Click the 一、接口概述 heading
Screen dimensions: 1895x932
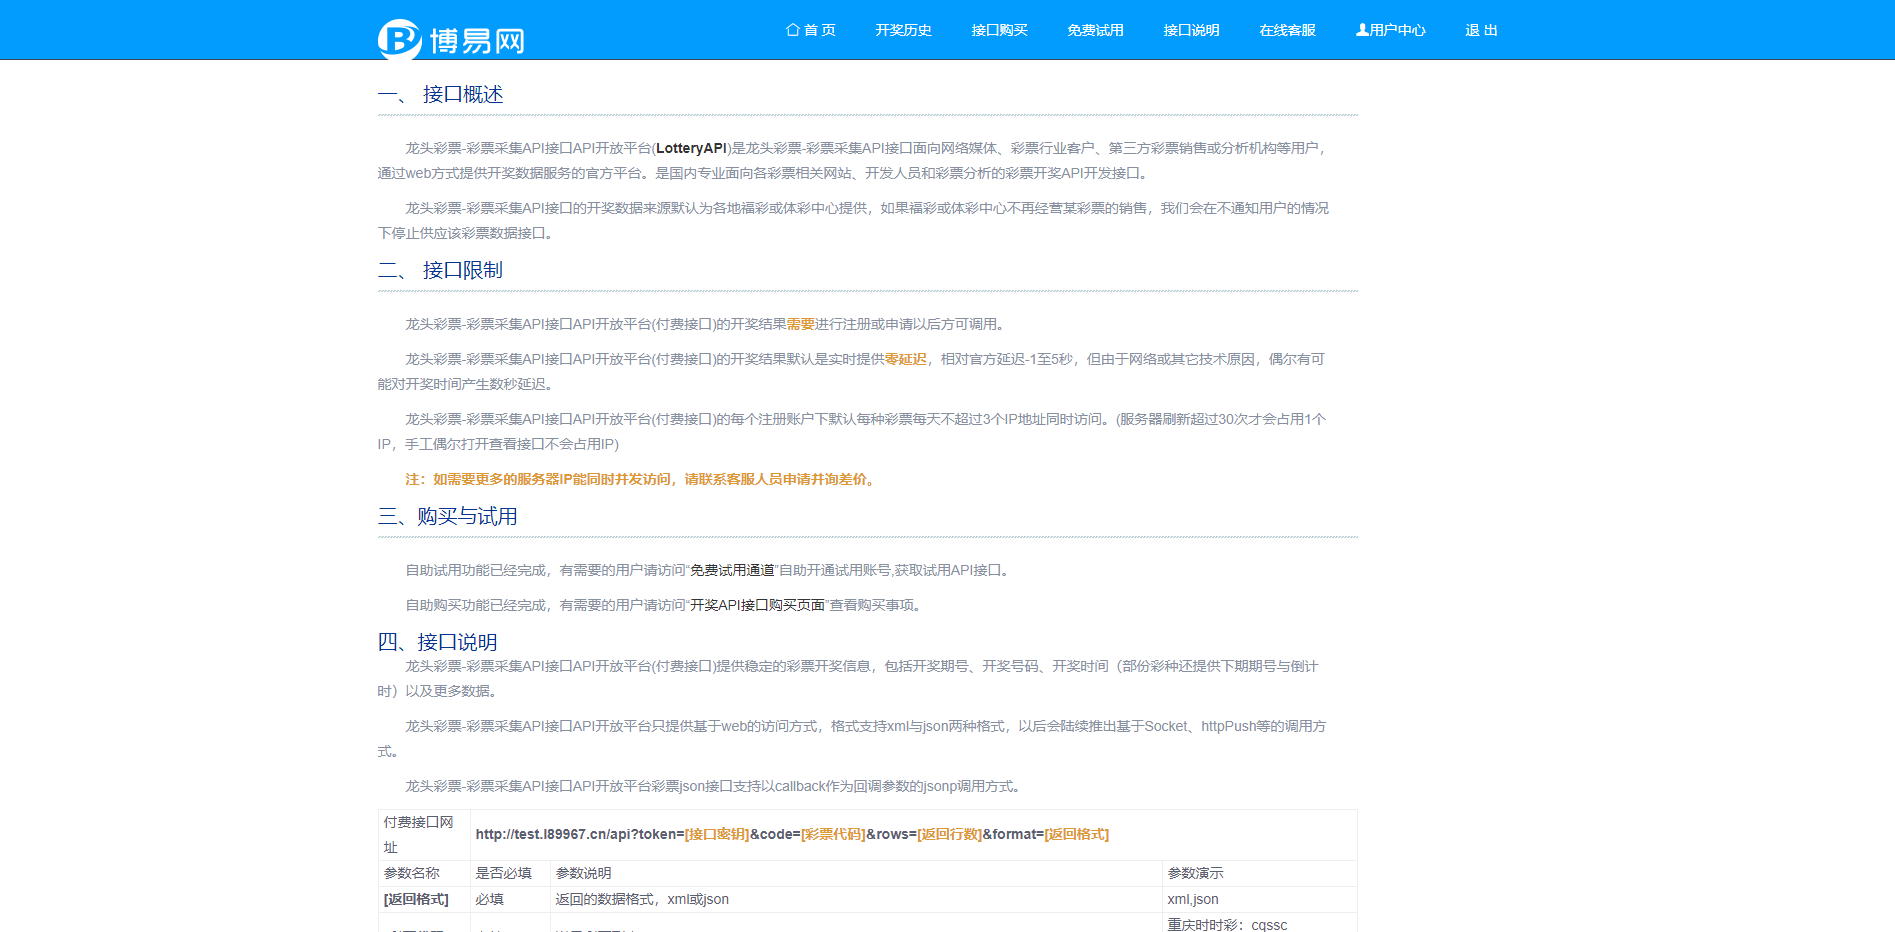440,94
